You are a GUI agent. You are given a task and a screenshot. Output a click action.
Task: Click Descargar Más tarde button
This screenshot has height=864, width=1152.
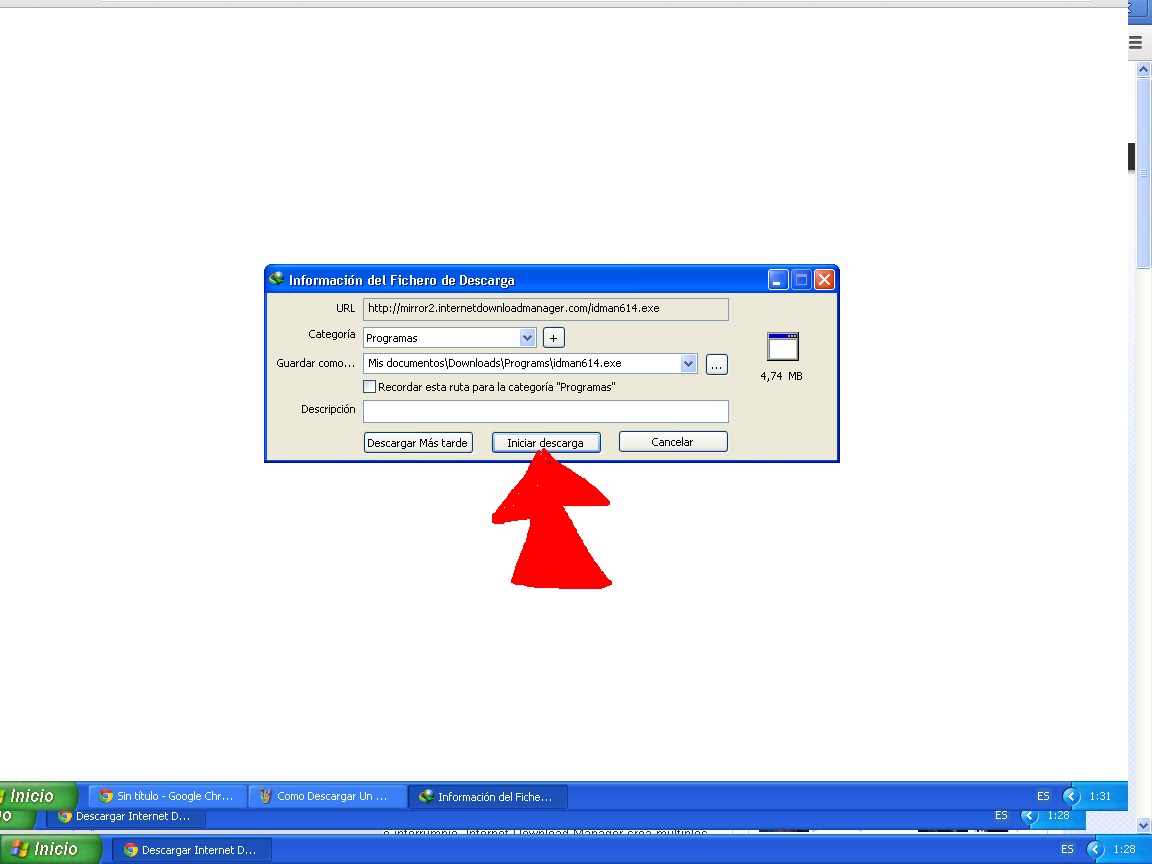click(x=418, y=442)
